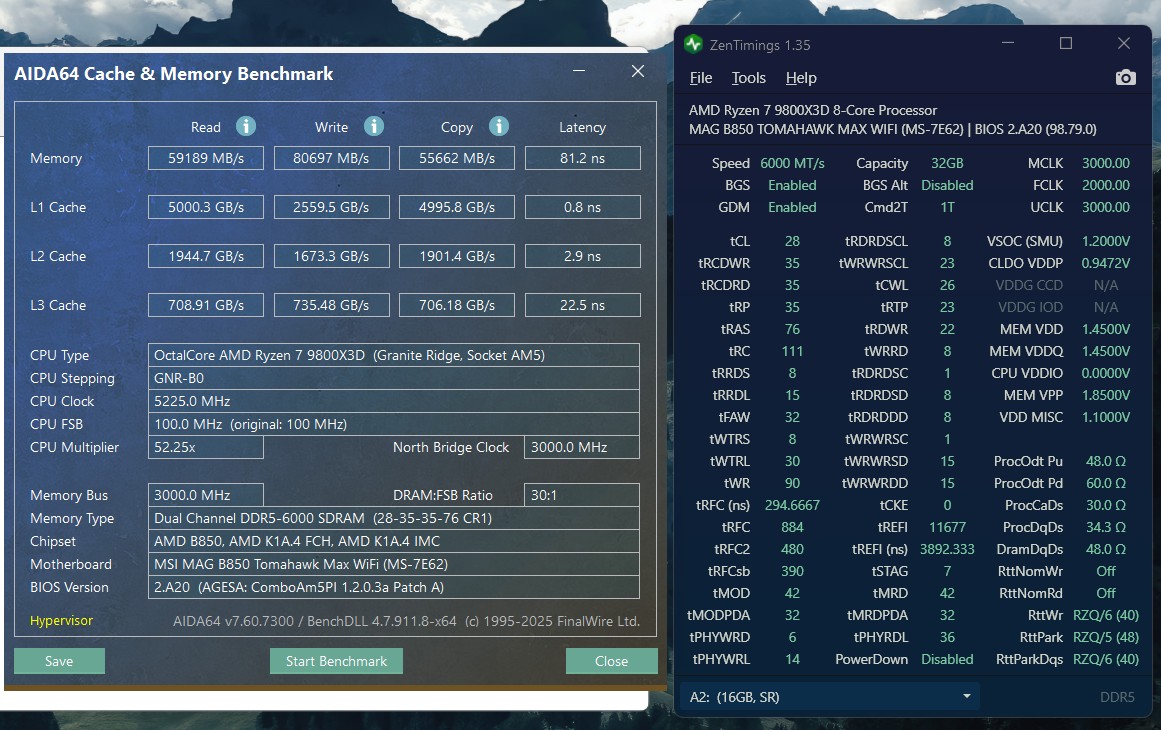This screenshot has width=1161, height=730.
Task: Click the ZenTimings app logo icon
Action: (x=693, y=44)
